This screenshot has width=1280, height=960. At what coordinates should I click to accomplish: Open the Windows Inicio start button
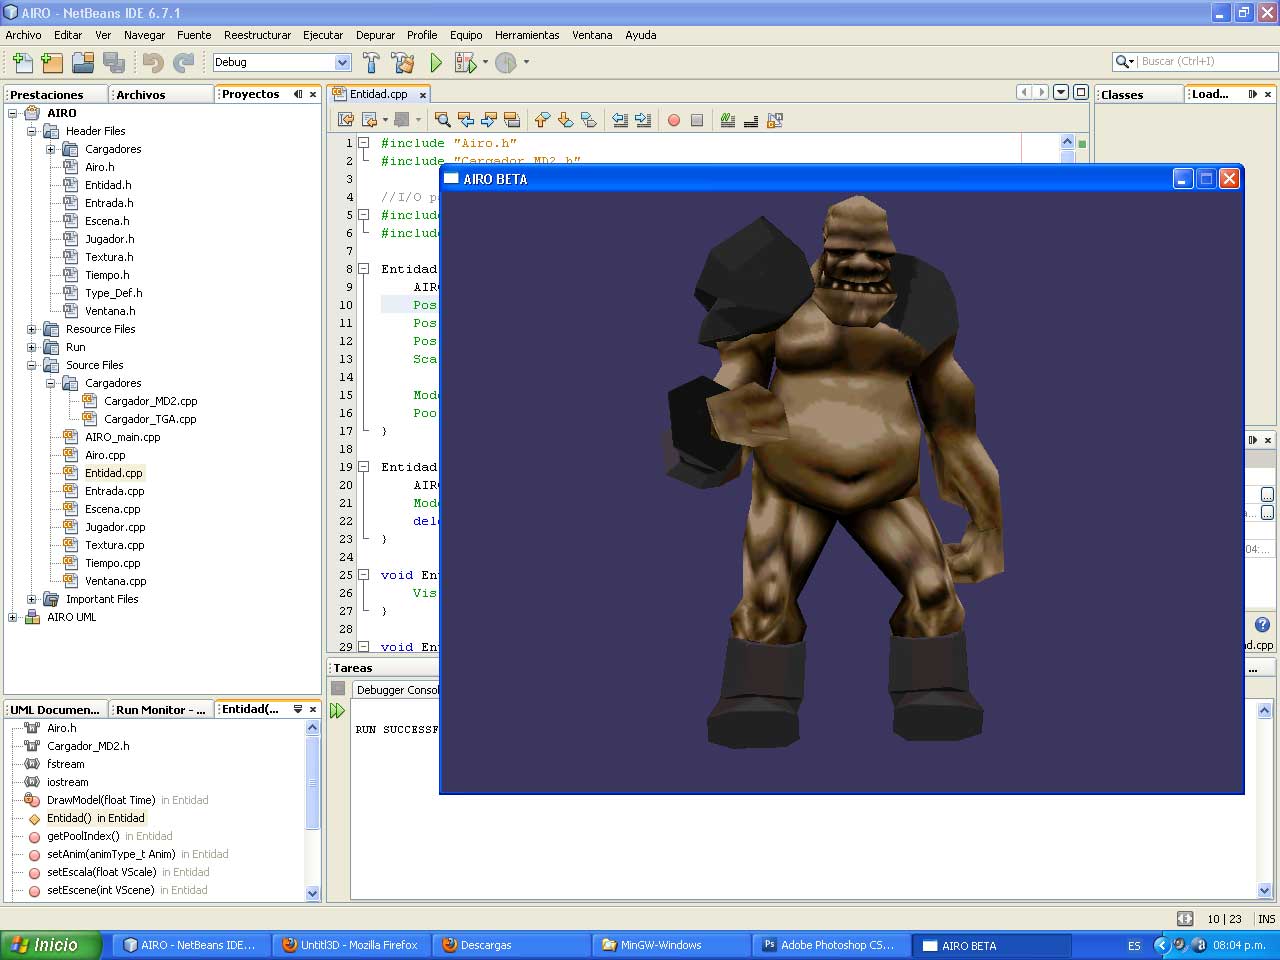coord(51,945)
